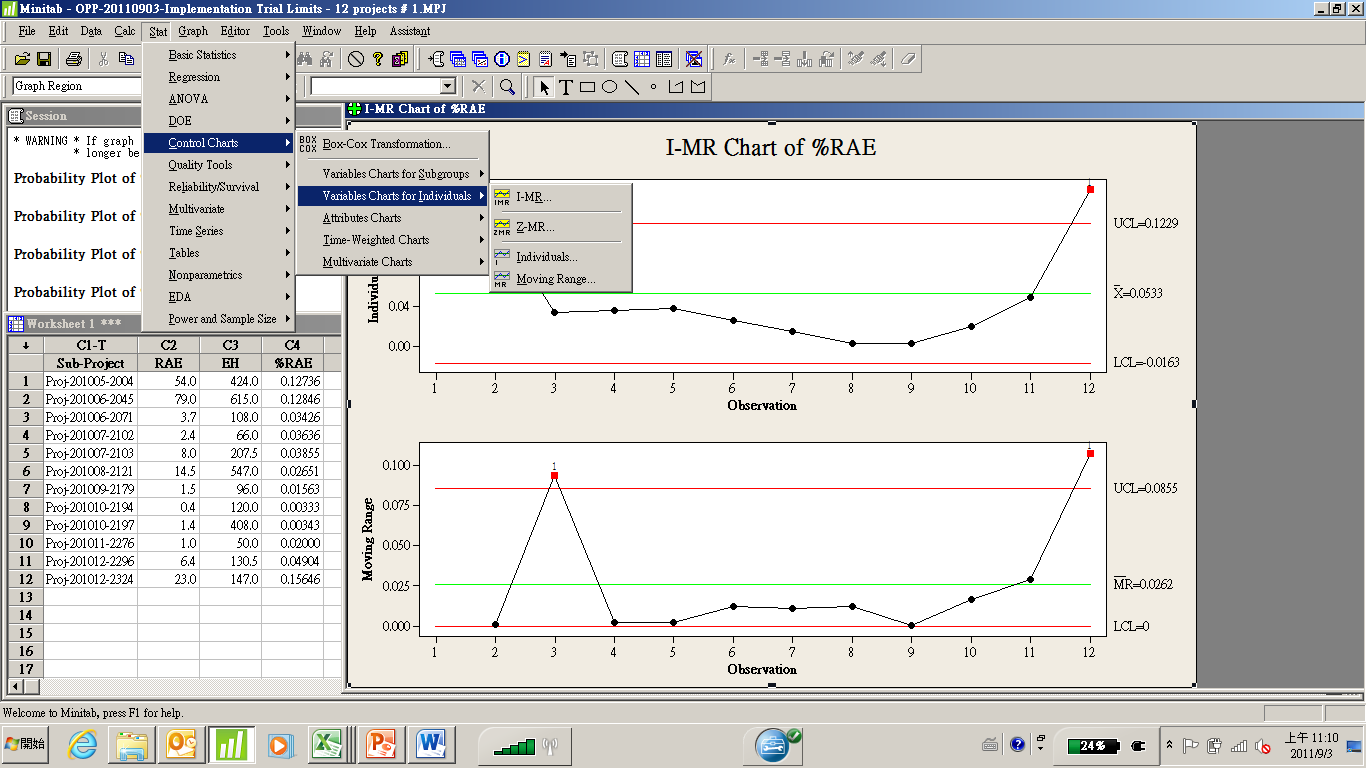1366x768 pixels.
Task: Choose I-MR... chart option
Action: coord(560,197)
